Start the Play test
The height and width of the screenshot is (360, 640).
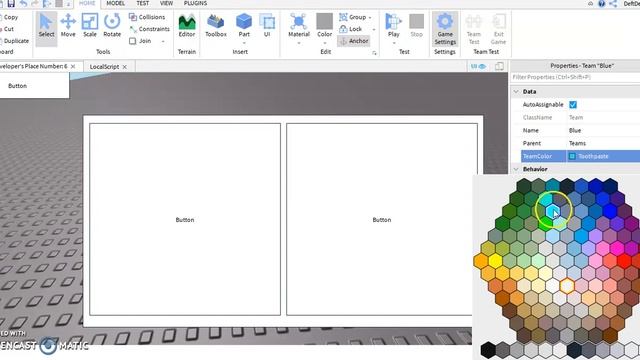click(x=393, y=26)
